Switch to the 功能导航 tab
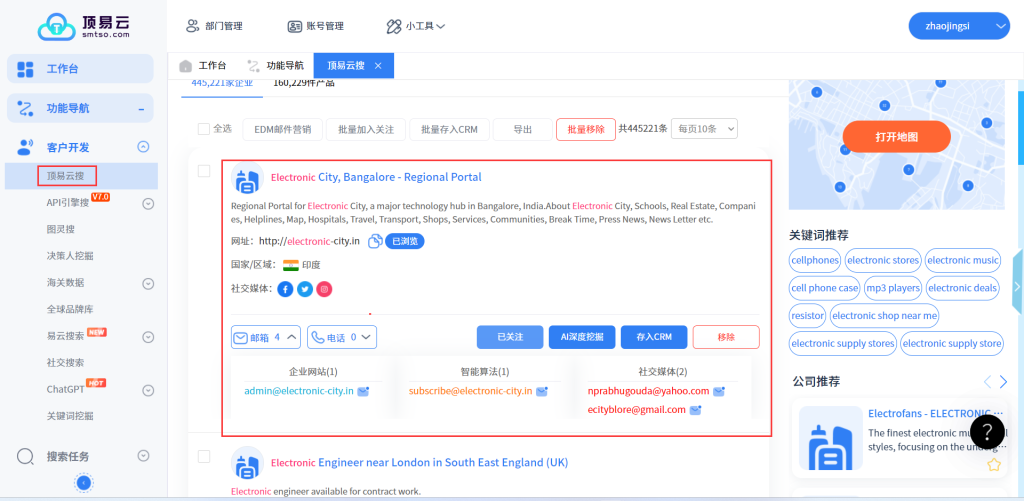The image size is (1024, 501). click(x=276, y=66)
